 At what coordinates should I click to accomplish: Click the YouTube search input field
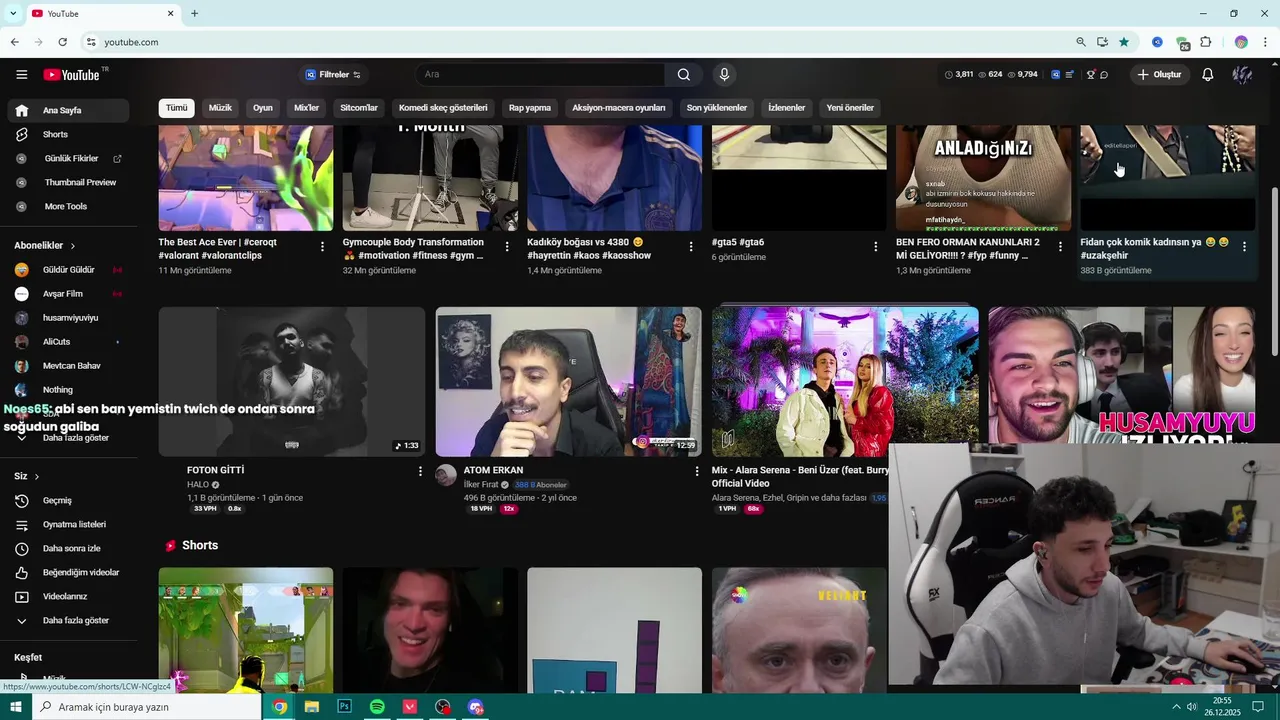[540, 75]
